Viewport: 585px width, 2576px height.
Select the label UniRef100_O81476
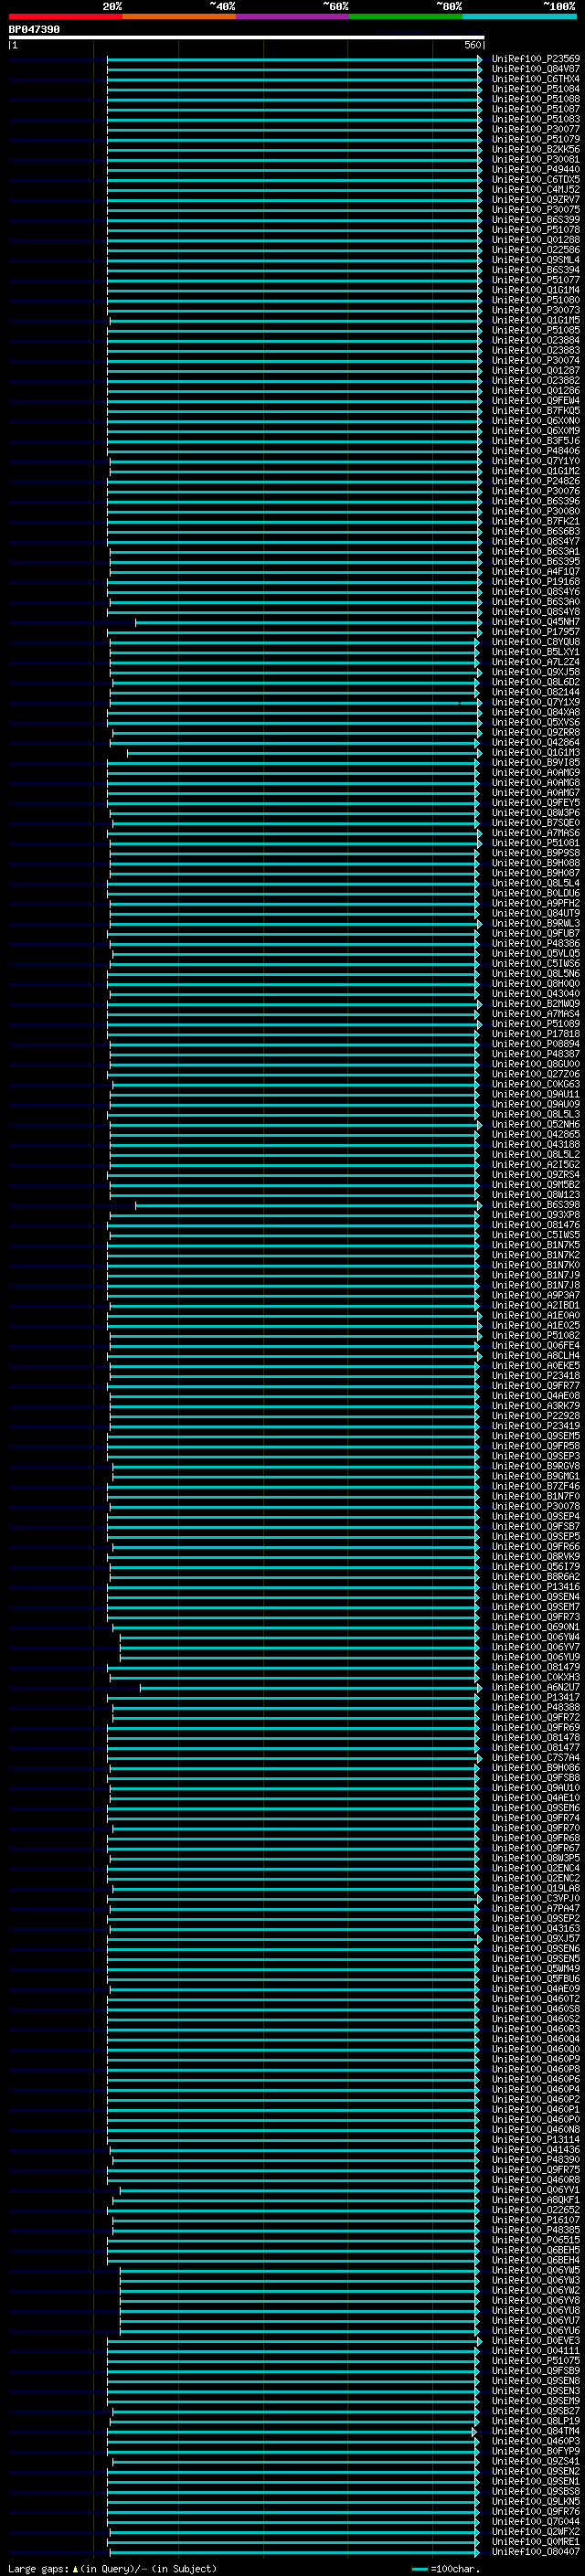tap(536, 1225)
